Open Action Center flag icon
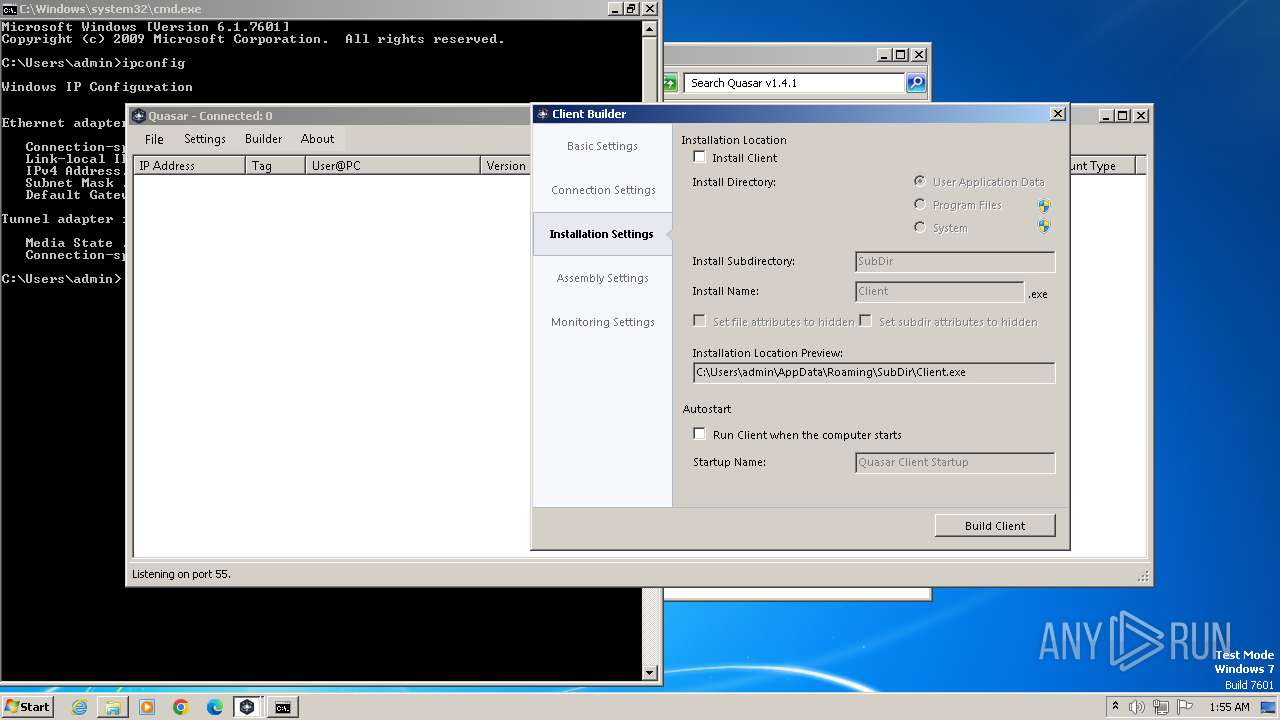The image size is (1280, 720). pyautogui.click(x=1185, y=707)
